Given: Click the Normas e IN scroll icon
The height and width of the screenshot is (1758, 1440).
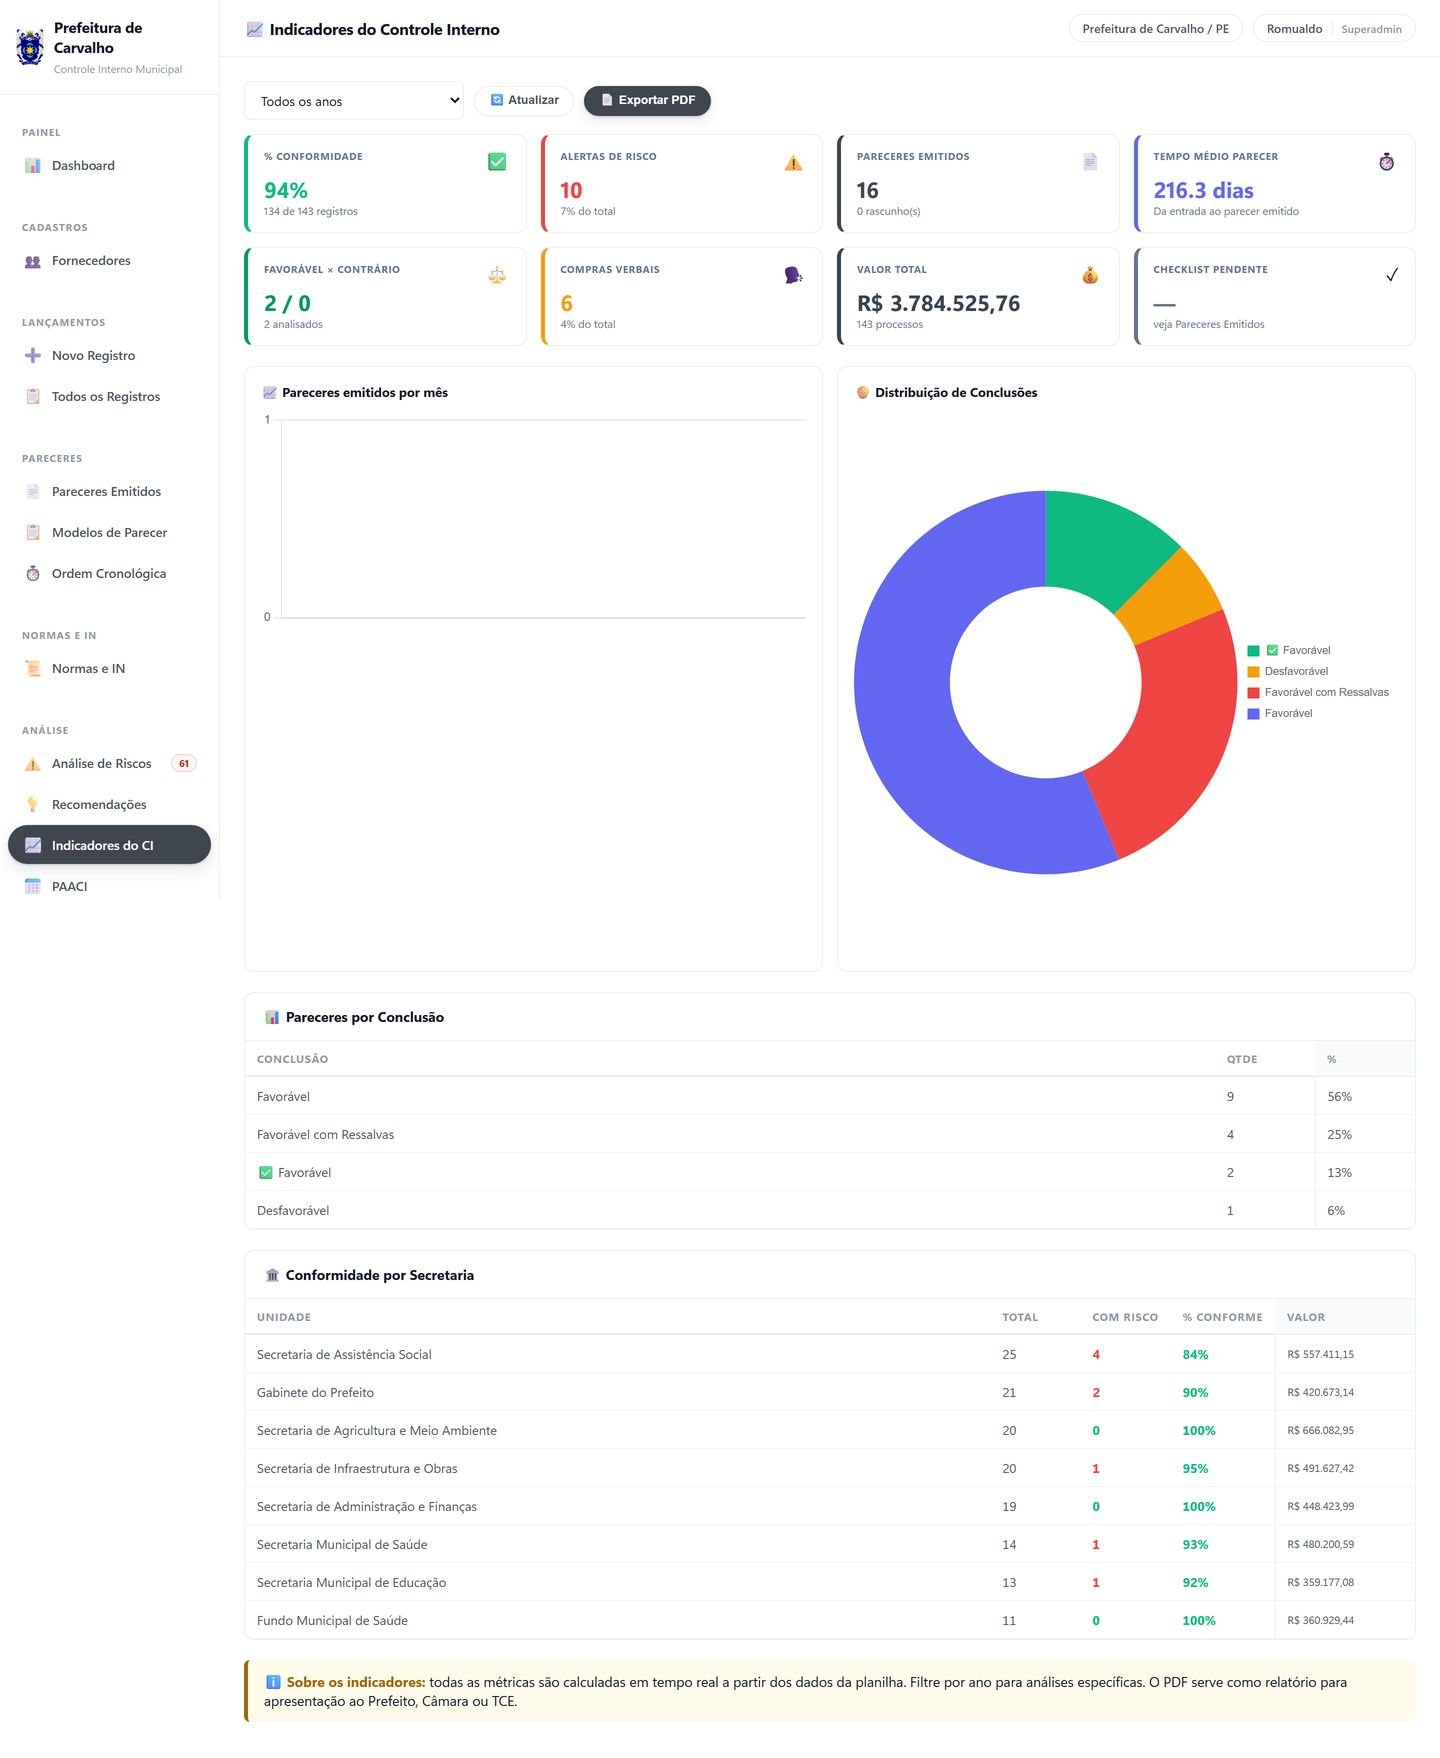Looking at the screenshot, I should click(33, 669).
